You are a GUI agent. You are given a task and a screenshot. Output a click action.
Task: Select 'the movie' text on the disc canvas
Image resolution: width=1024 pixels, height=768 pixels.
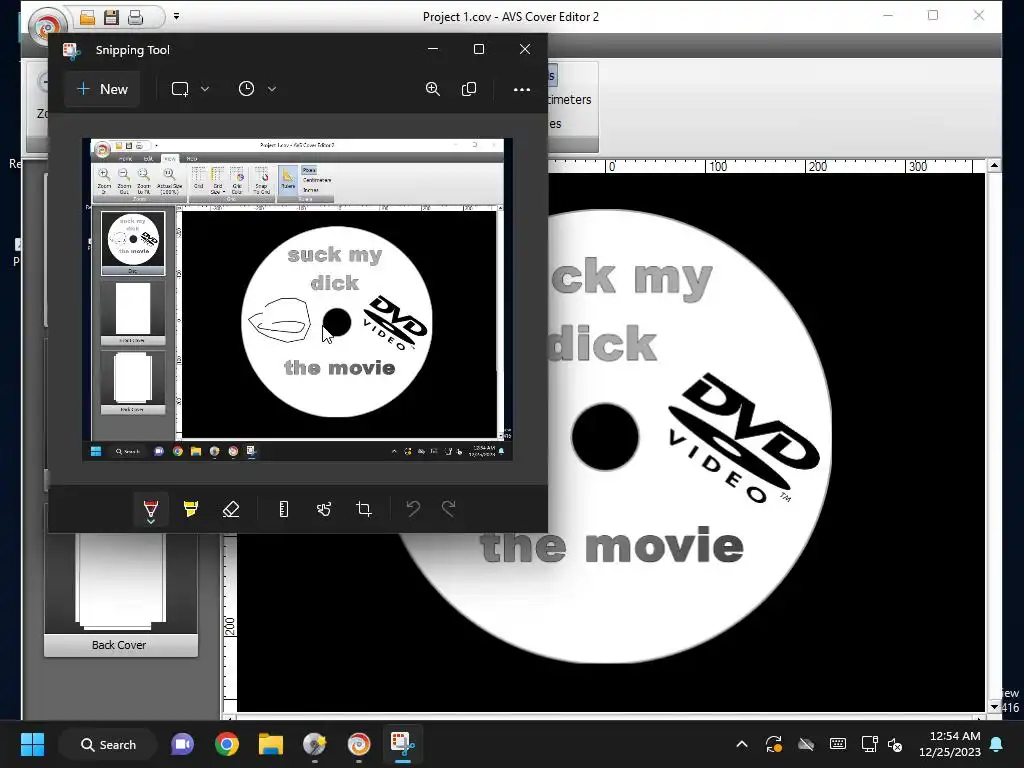[612, 547]
